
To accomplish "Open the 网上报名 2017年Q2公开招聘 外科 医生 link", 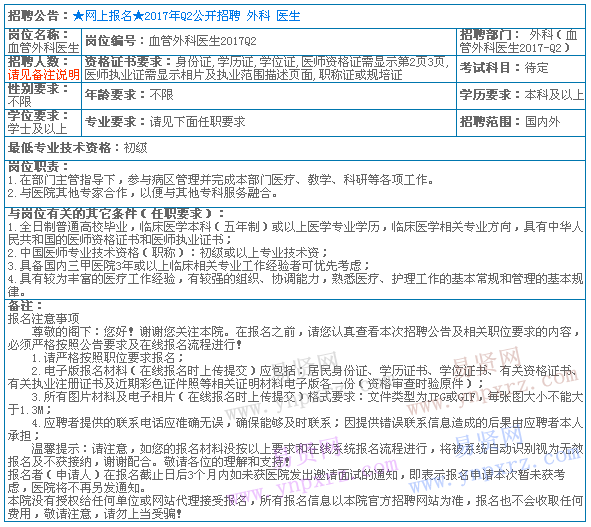I will pos(187,16).
